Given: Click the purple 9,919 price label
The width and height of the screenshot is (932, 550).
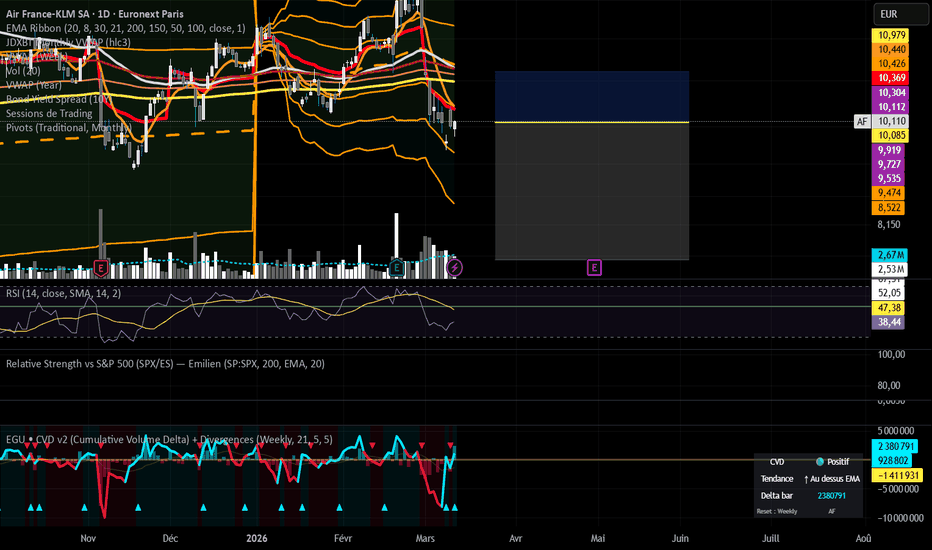Looking at the screenshot, I should [x=889, y=150].
